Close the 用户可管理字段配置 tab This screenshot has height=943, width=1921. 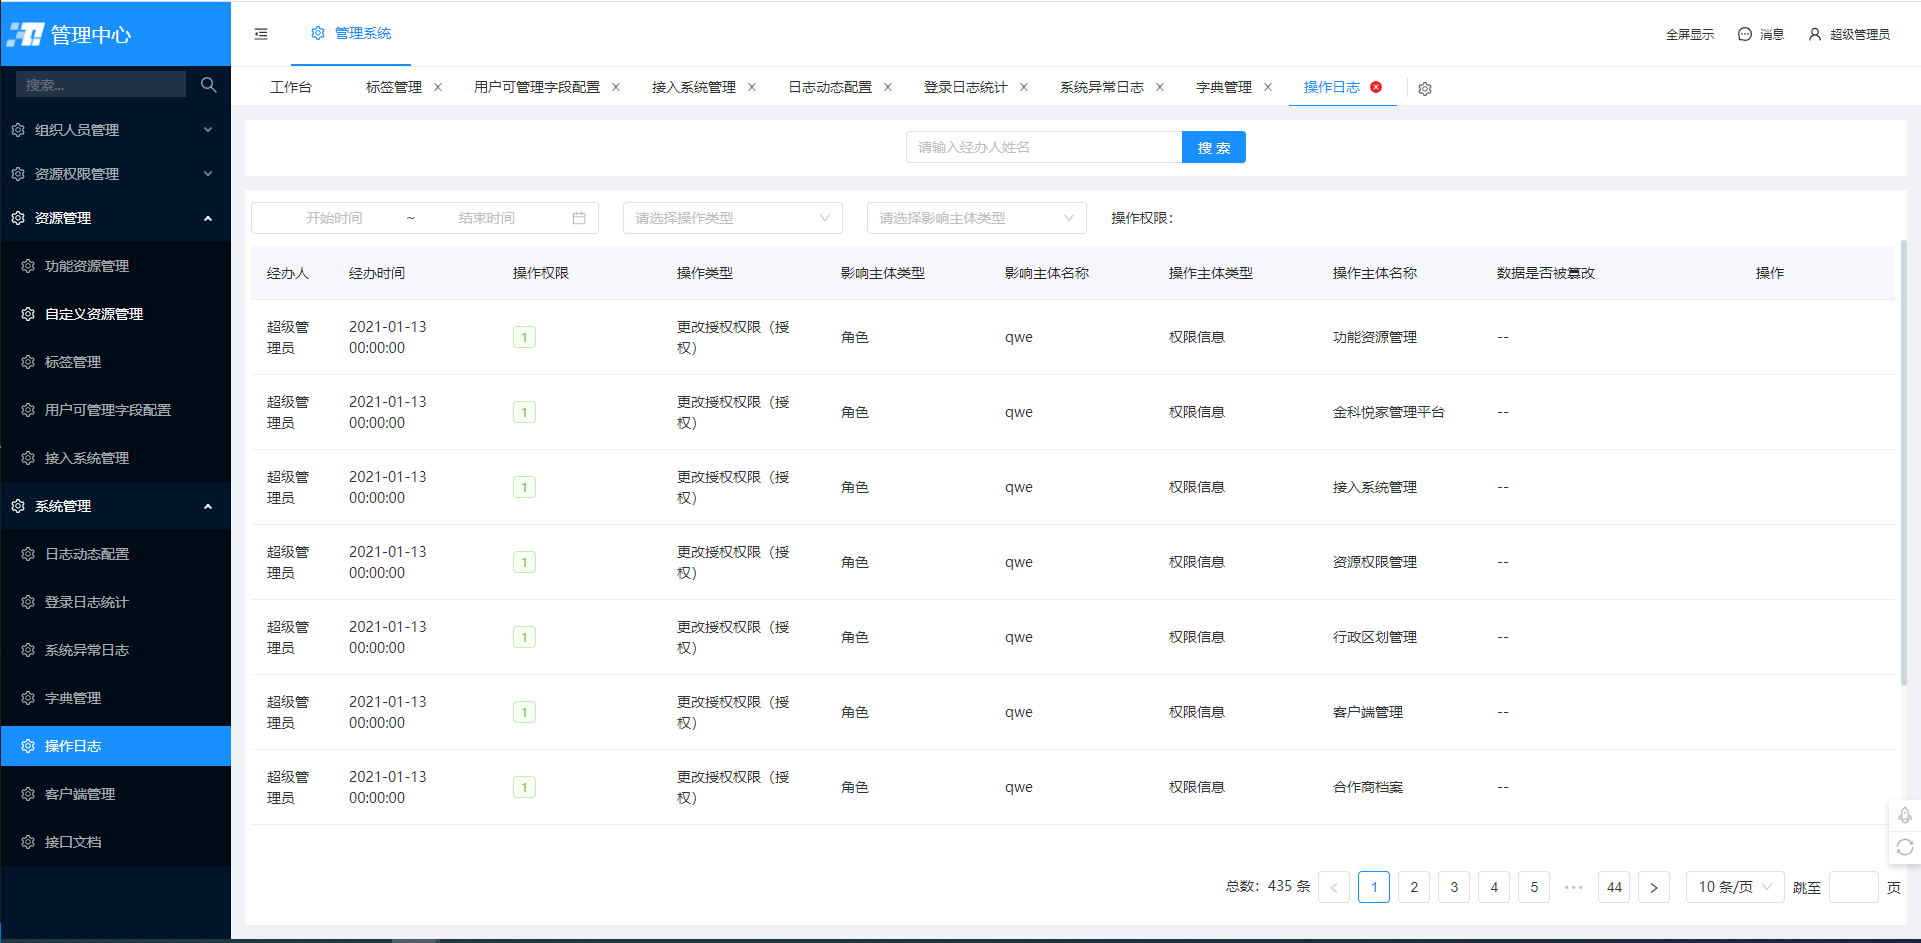pos(616,87)
